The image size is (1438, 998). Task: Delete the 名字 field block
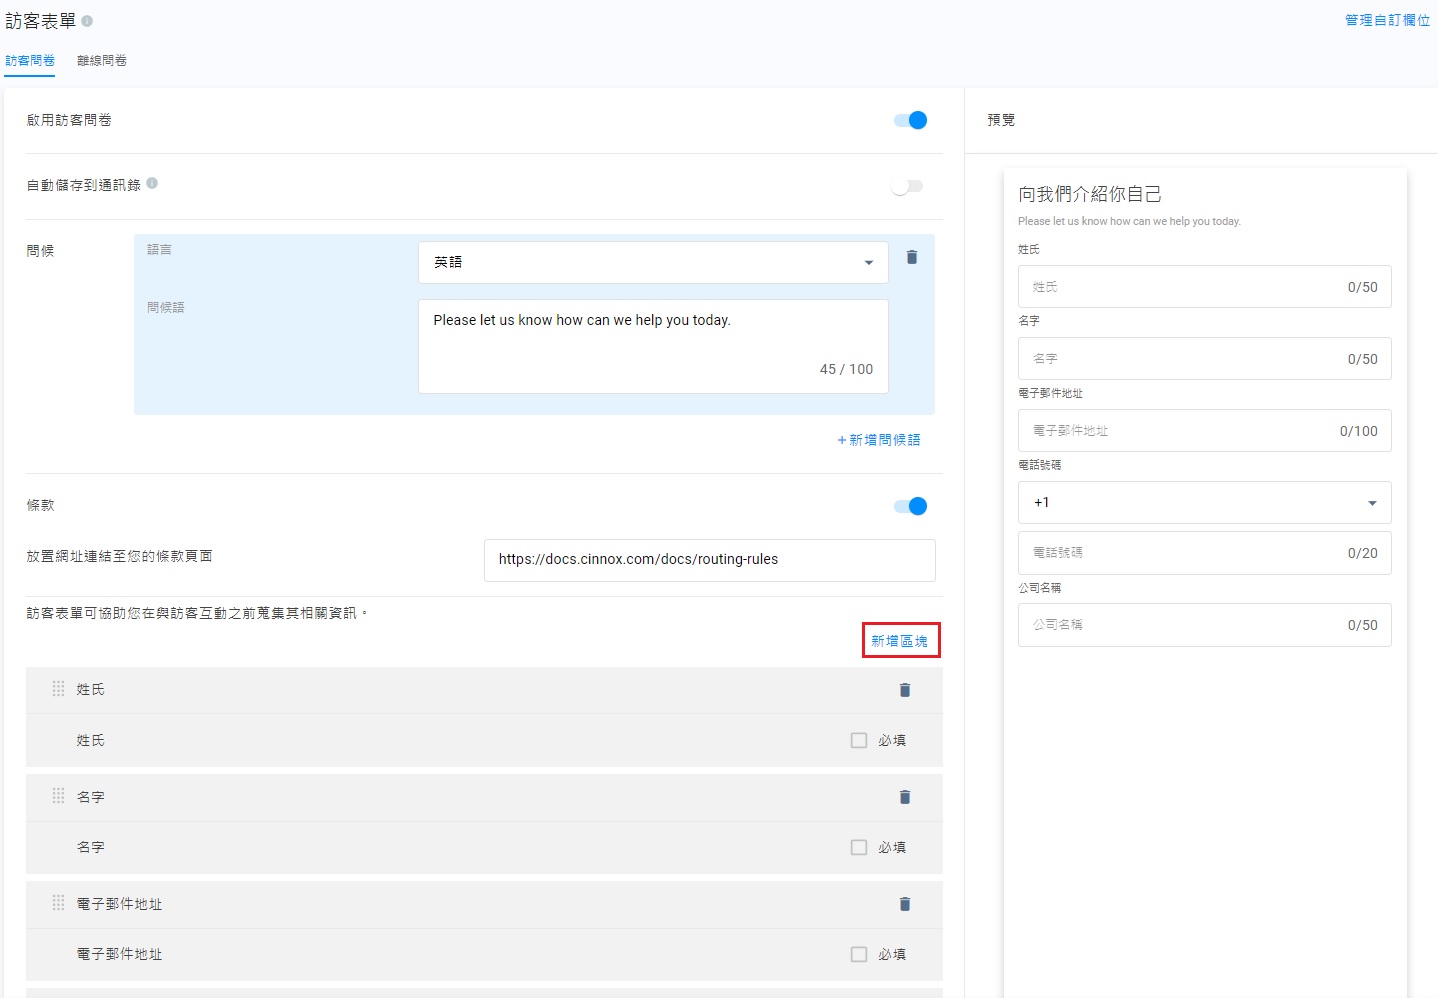coord(904,797)
